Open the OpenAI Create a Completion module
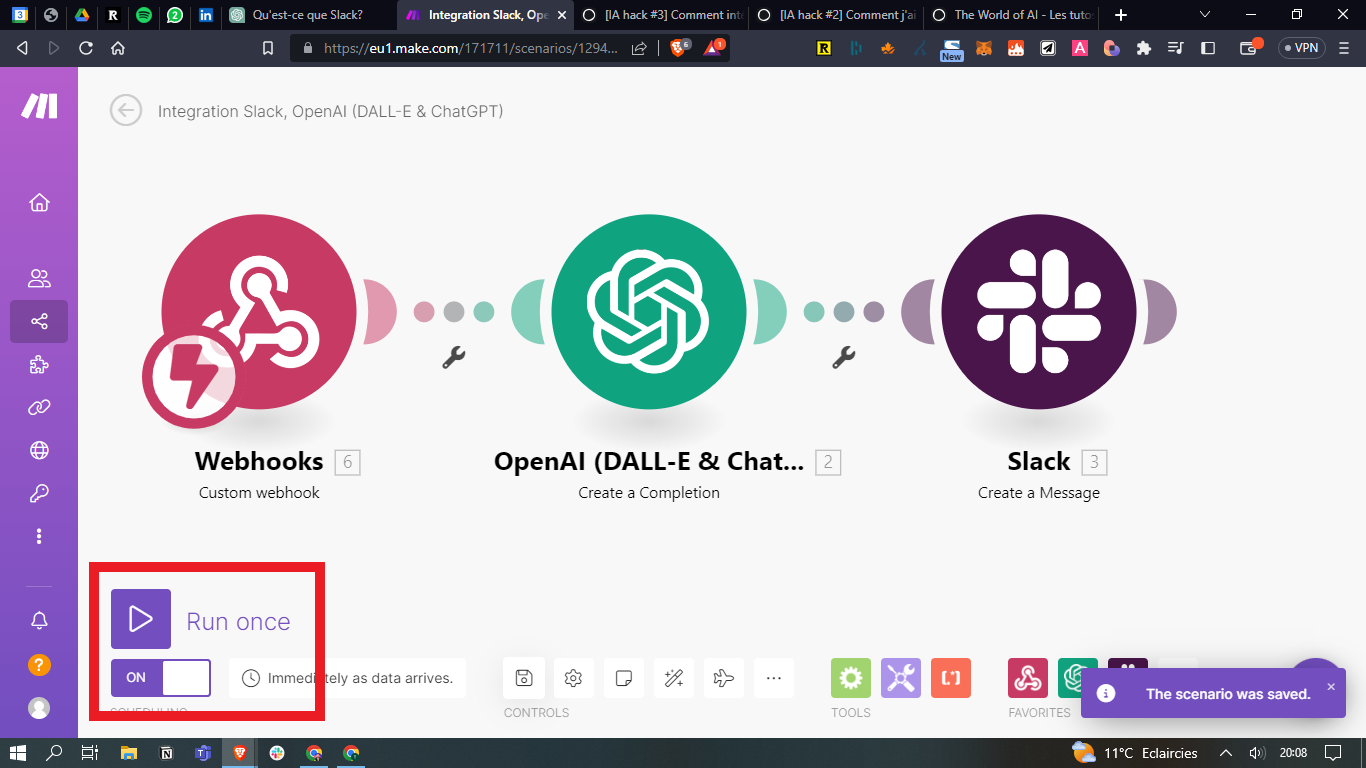This screenshot has width=1366, height=768. (648, 311)
